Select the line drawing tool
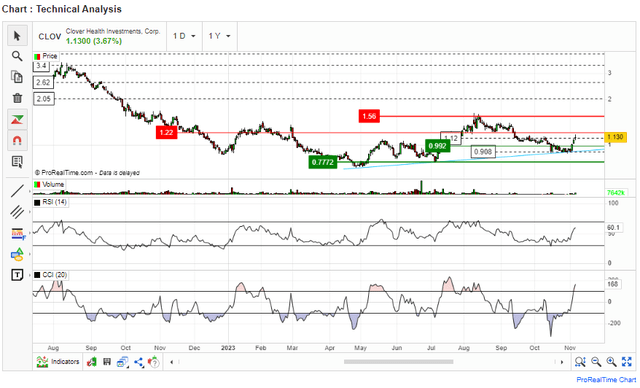The width and height of the screenshot is (640, 388). pyautogui.click(x=17, y=191)
